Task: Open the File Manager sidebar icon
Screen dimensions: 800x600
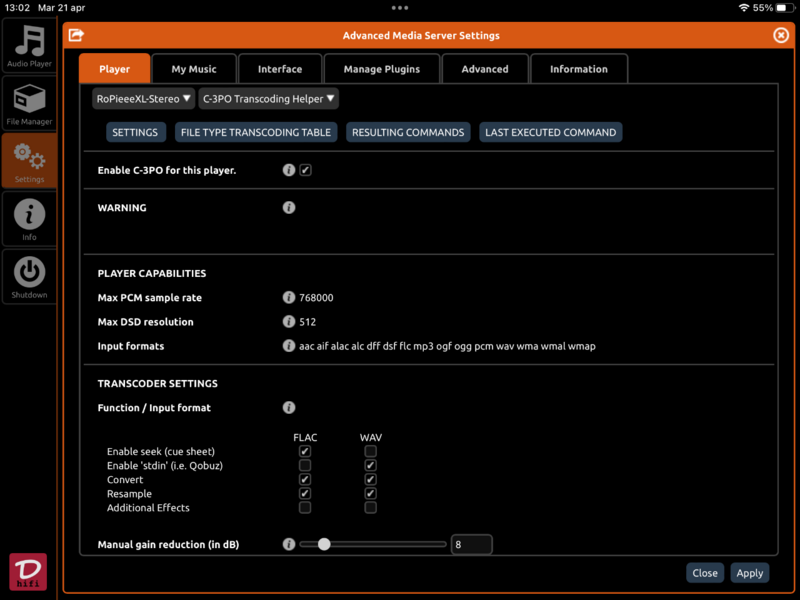Action: pyautogui.click(x=29, y=104)
